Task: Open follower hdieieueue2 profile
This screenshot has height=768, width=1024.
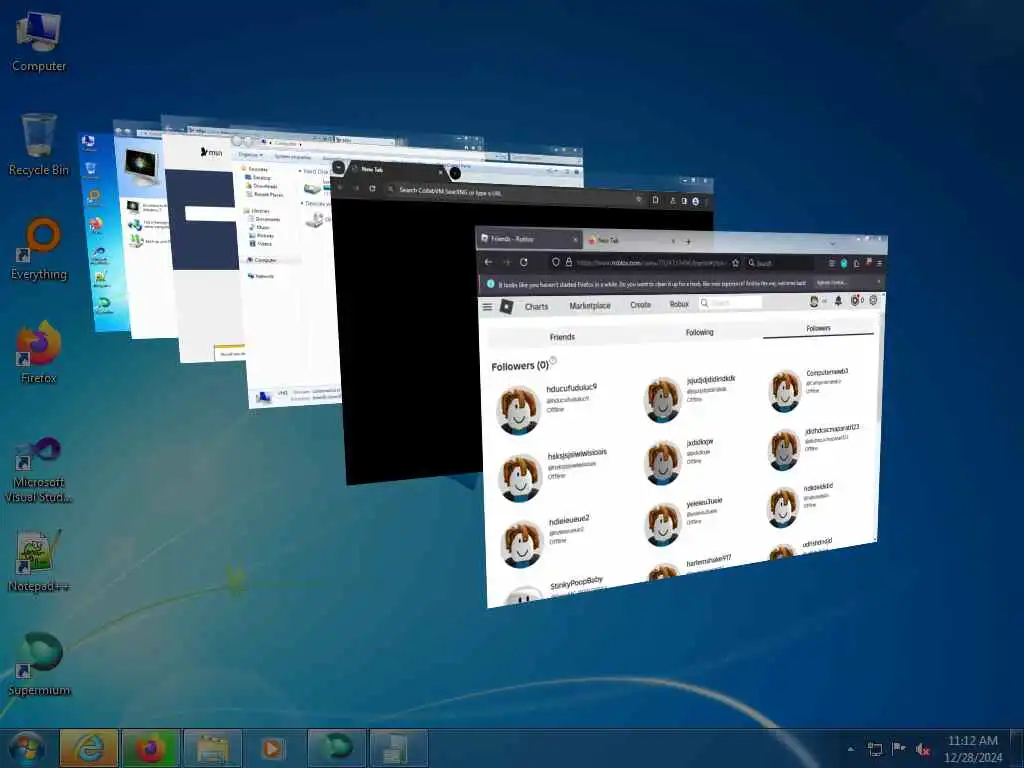Action: coord(569,520)
